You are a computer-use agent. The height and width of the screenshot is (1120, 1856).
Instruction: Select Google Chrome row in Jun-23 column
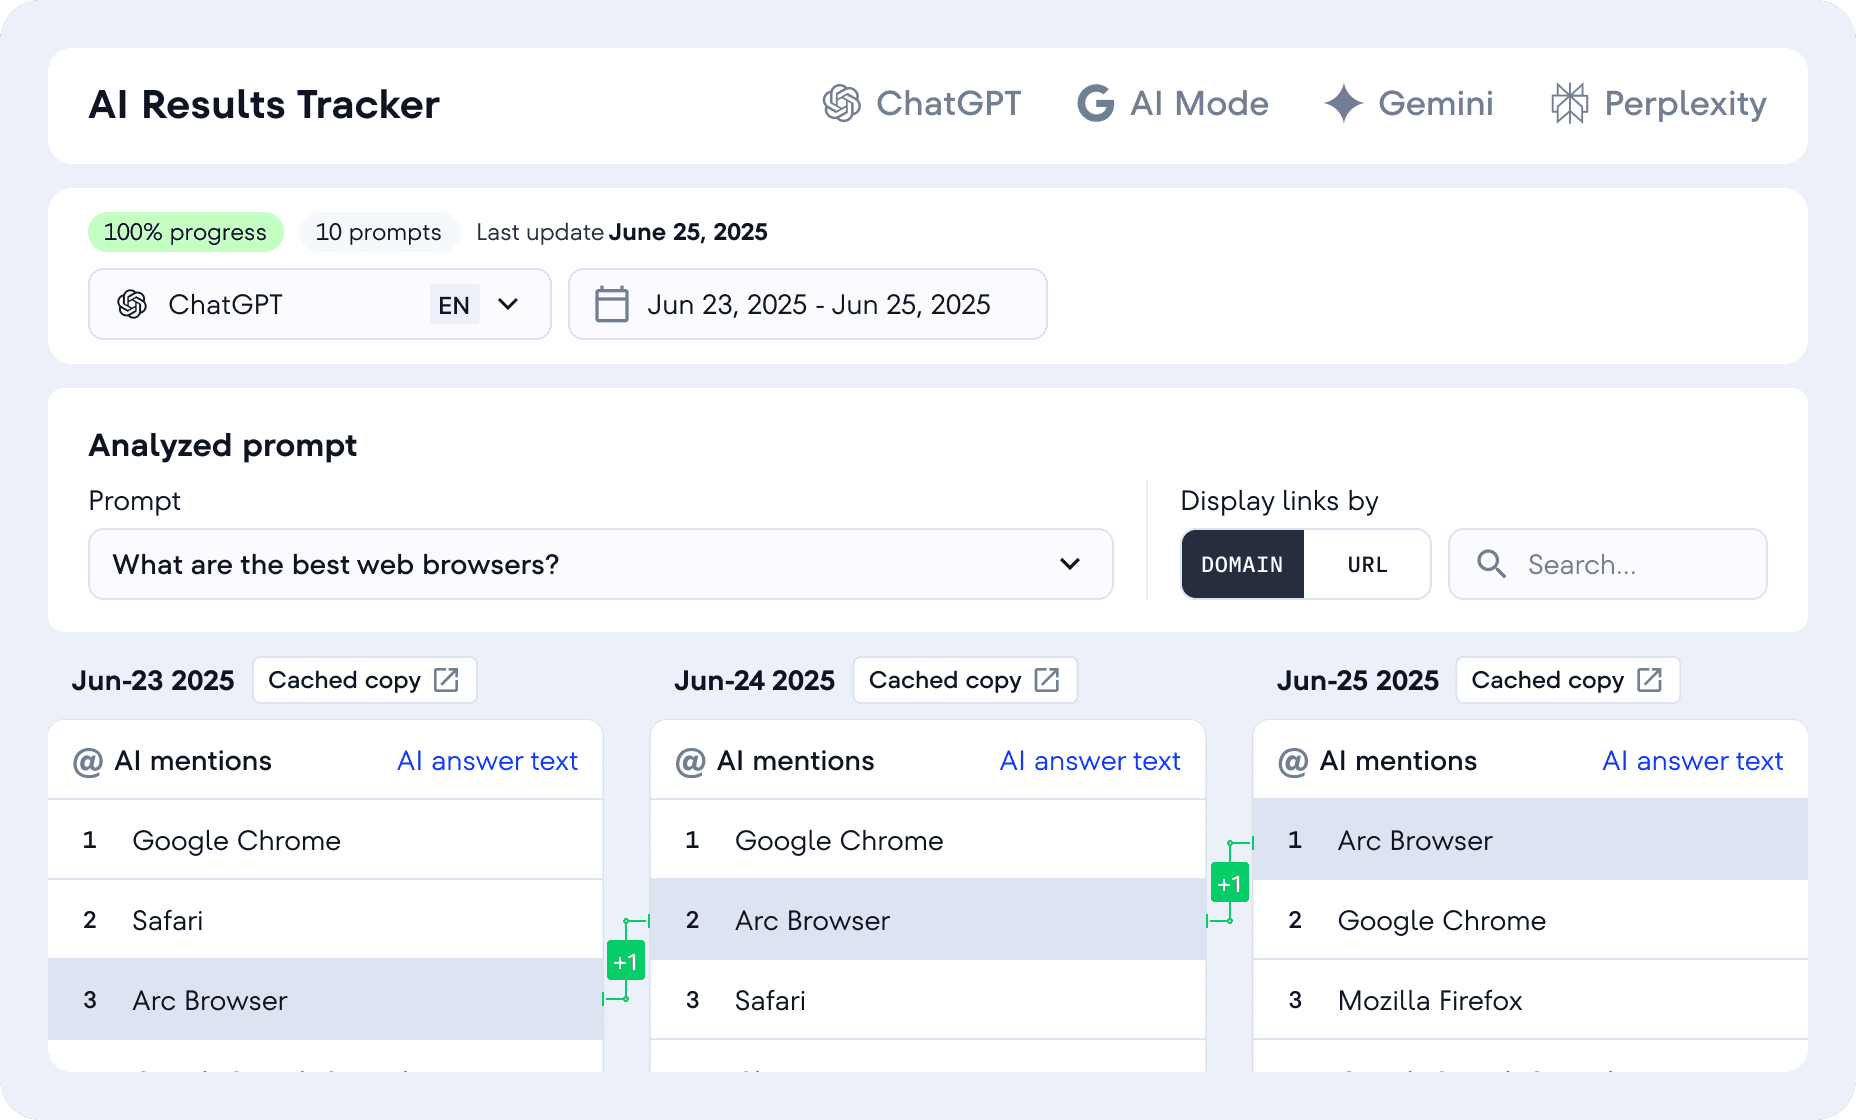coord(325,840)
